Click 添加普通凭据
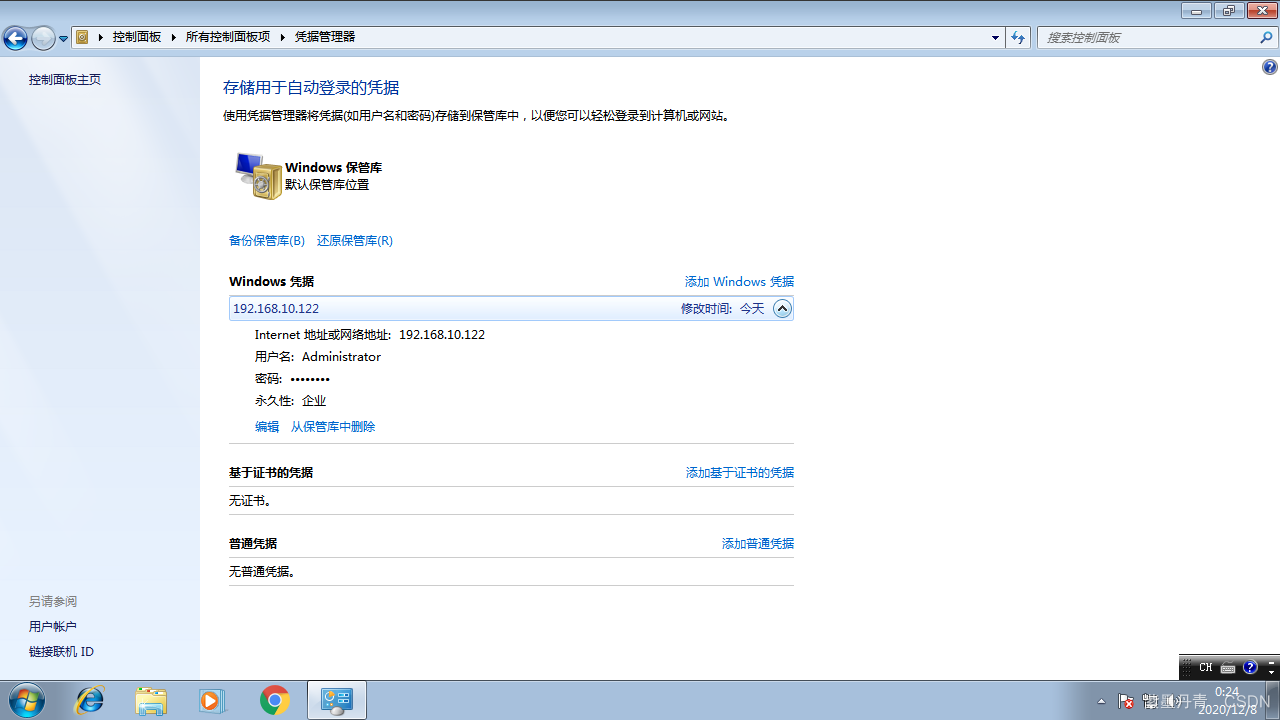The height and width of the screenshot is (720, 1280). coord(758,544)
